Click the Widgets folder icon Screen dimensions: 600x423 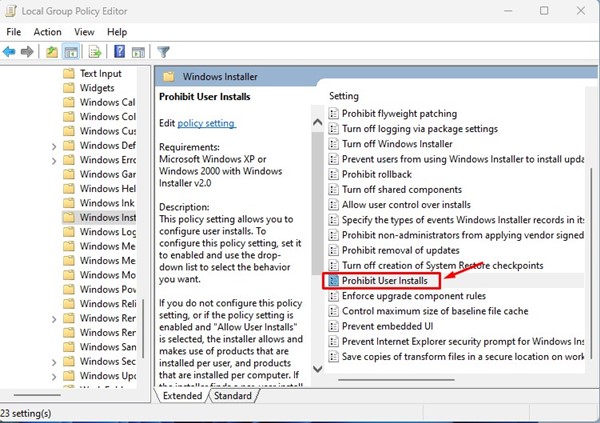click(68, 88)
